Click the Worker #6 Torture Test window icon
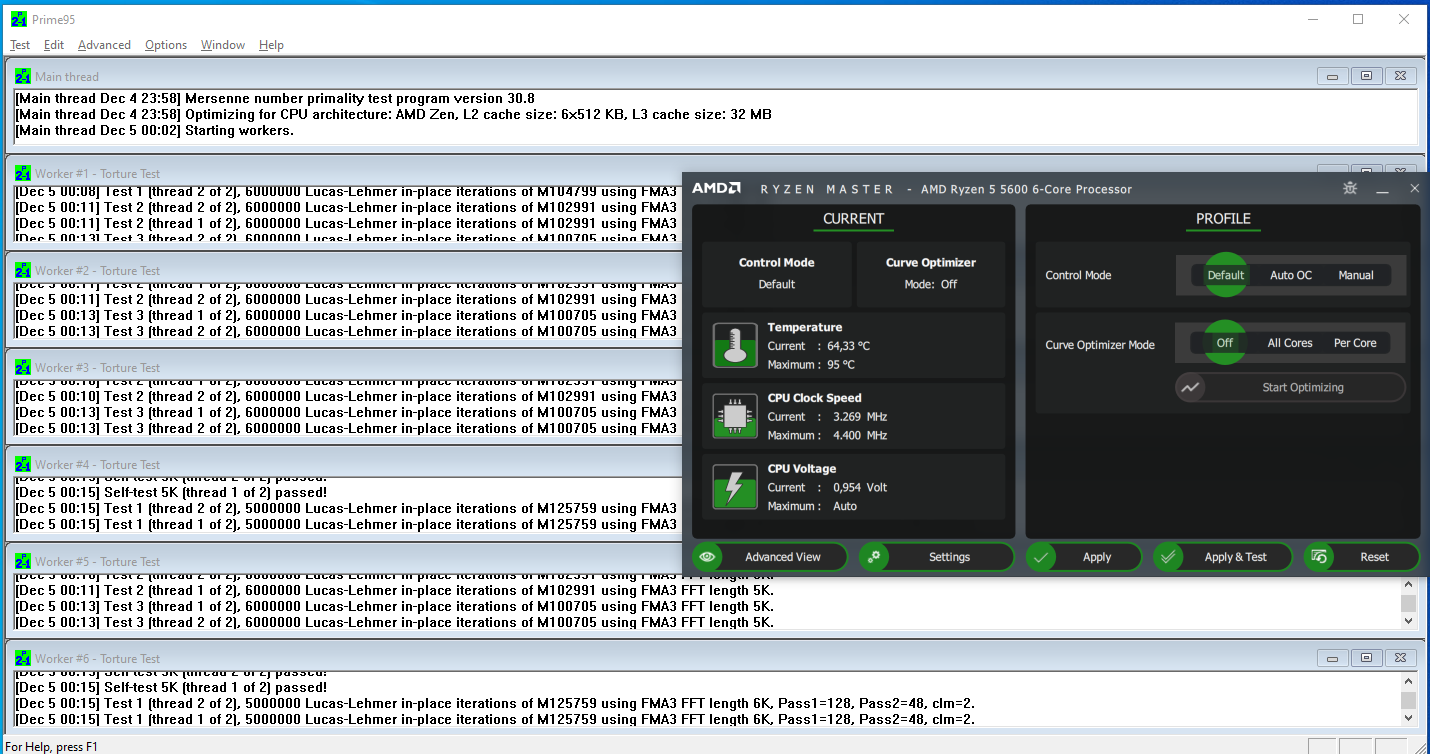 [x=23, y=658]
